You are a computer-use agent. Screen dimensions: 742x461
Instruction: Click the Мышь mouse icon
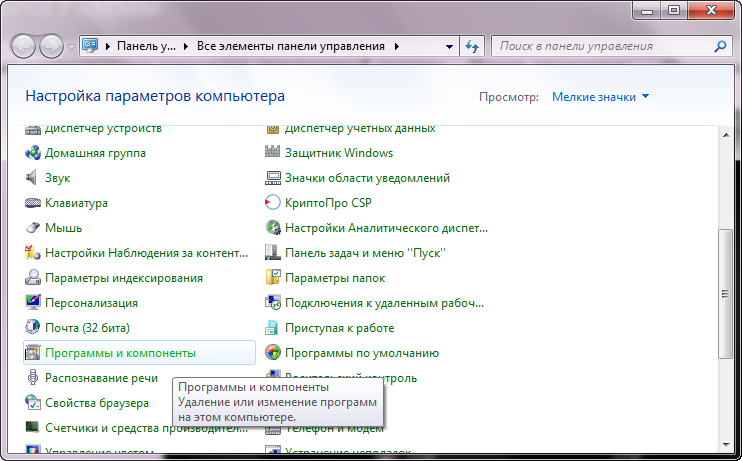(x=33, y=228)
